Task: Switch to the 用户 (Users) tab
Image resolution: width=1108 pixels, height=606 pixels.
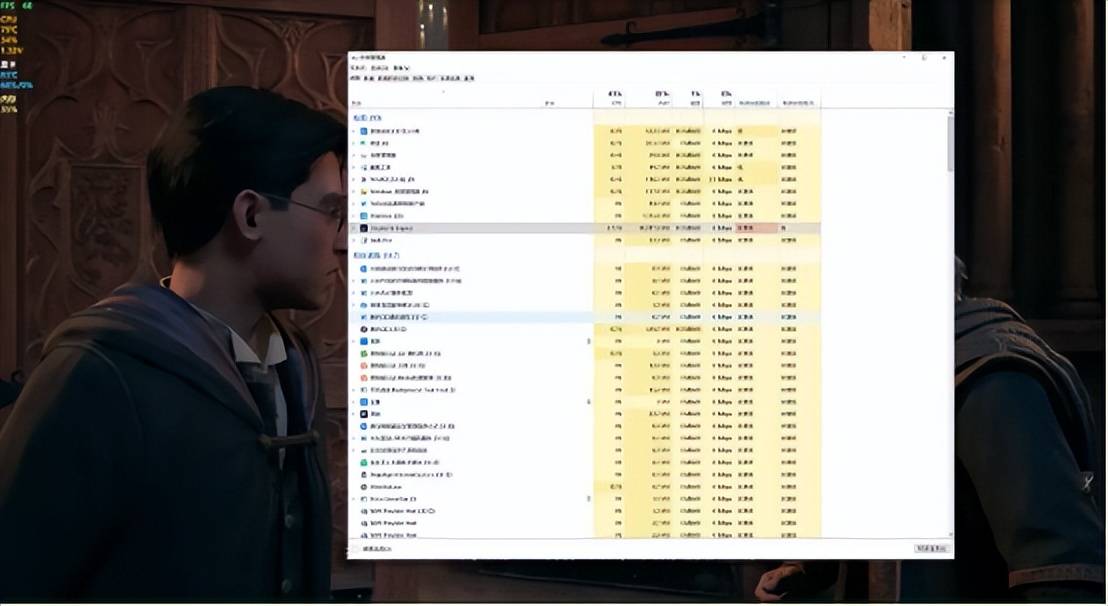Action: [432, 78]
